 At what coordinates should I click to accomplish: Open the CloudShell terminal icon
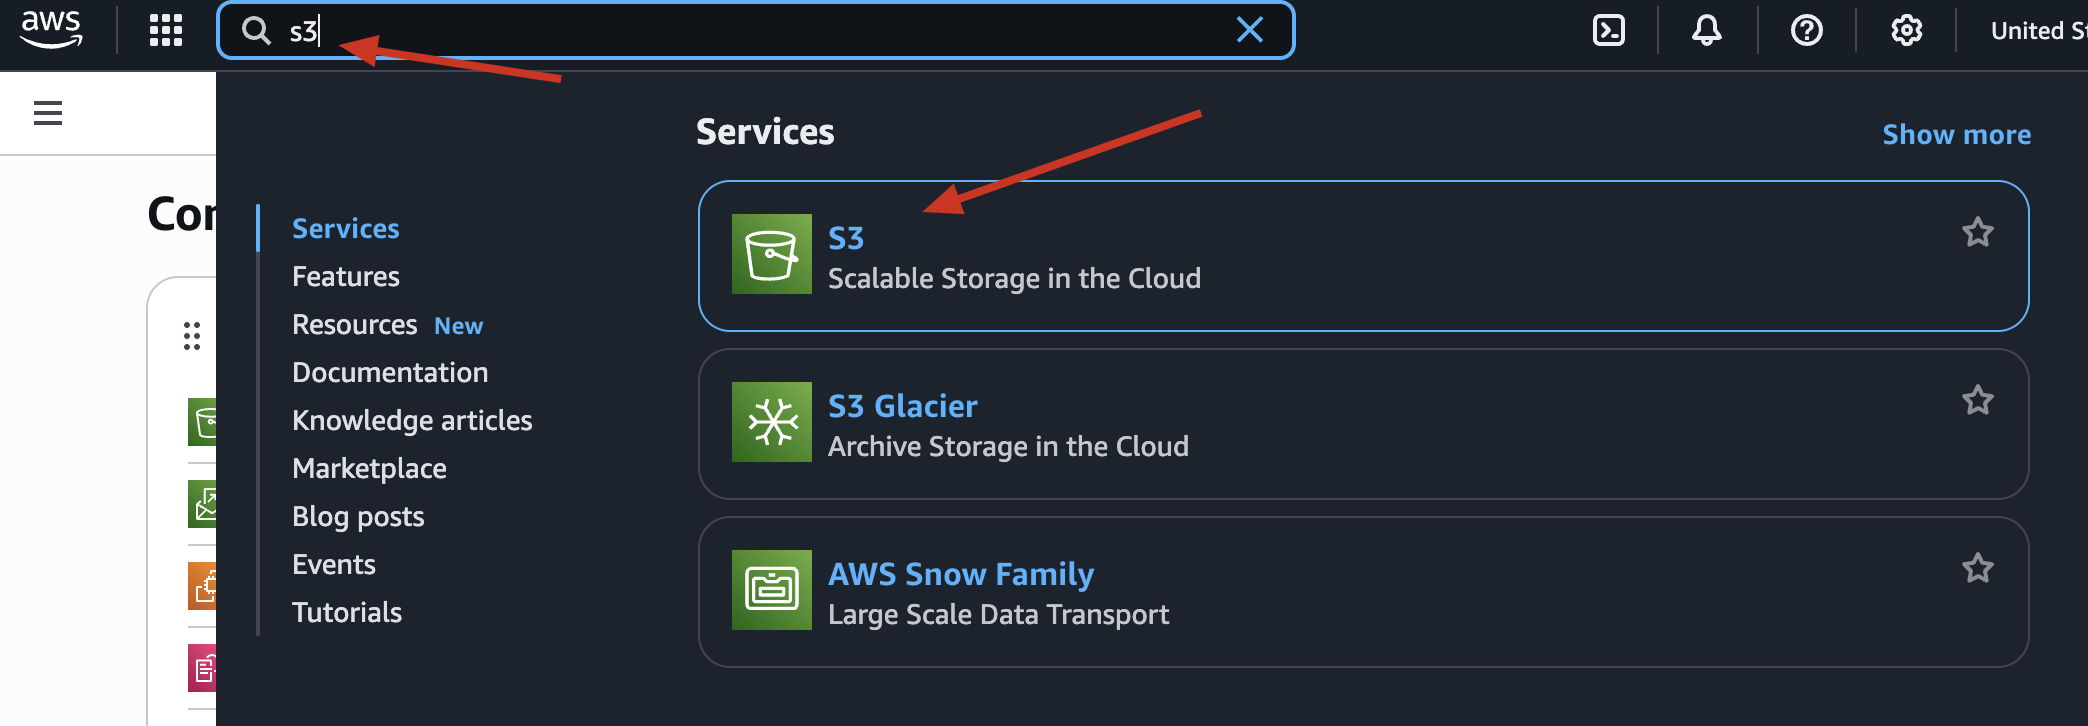tap(1608, 31)
